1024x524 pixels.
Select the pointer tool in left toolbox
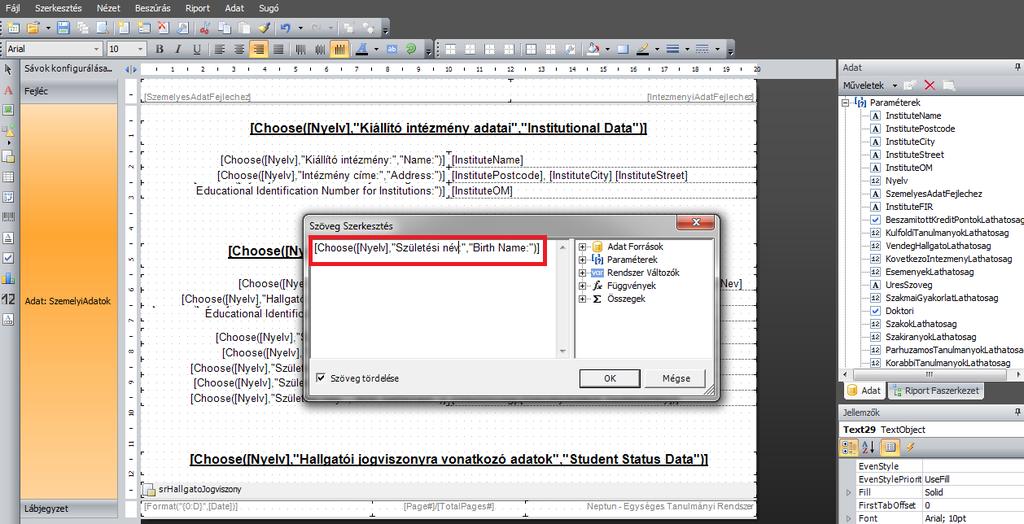pyautogui.click(x=8, y=69)
